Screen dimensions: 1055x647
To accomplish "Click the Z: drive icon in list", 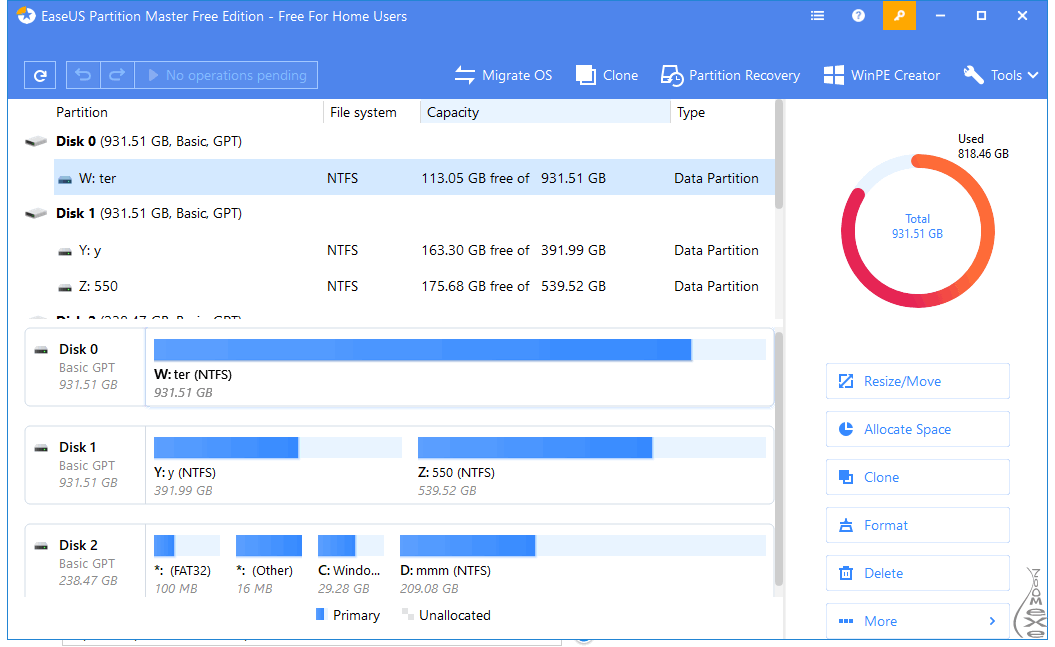I will tap(65, 287).
